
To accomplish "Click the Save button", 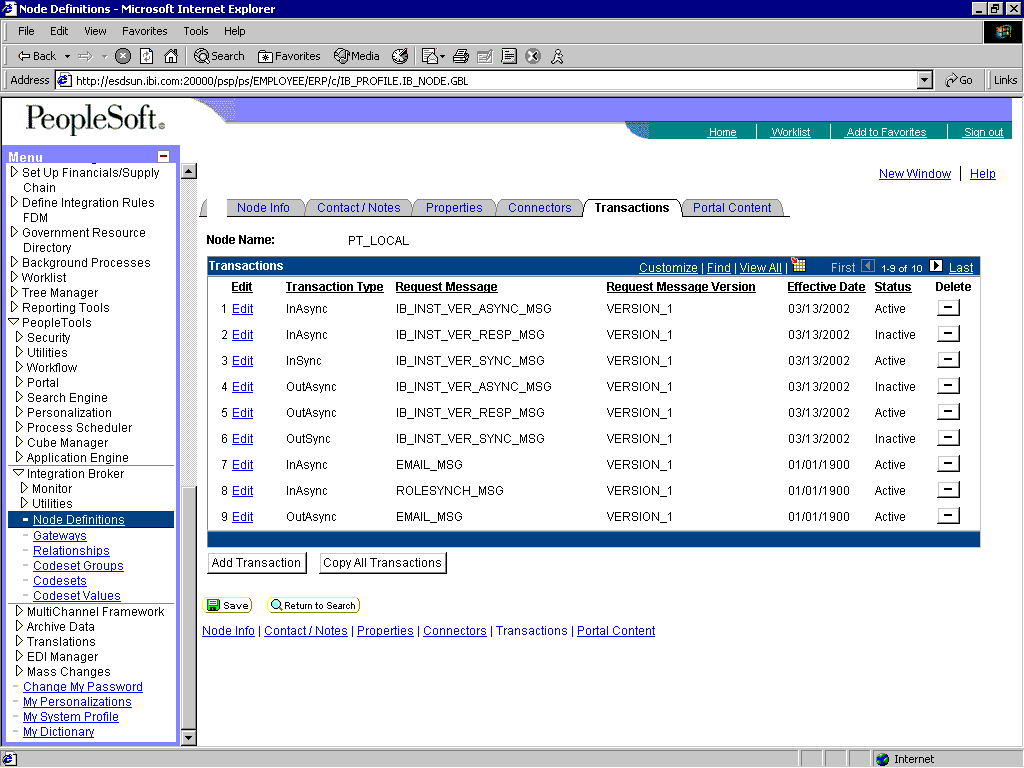I will [227, 605].
